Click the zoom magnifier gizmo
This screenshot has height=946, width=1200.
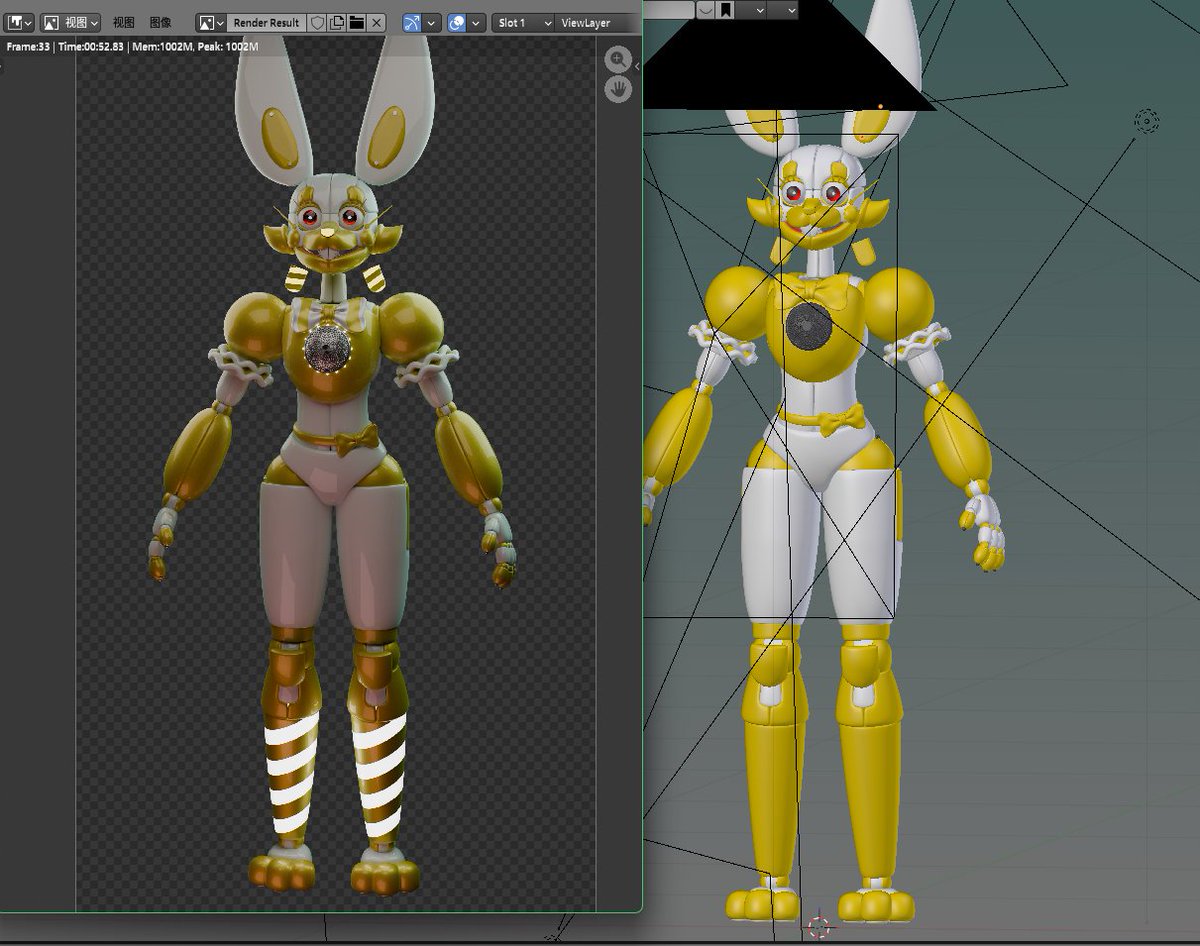619,59
